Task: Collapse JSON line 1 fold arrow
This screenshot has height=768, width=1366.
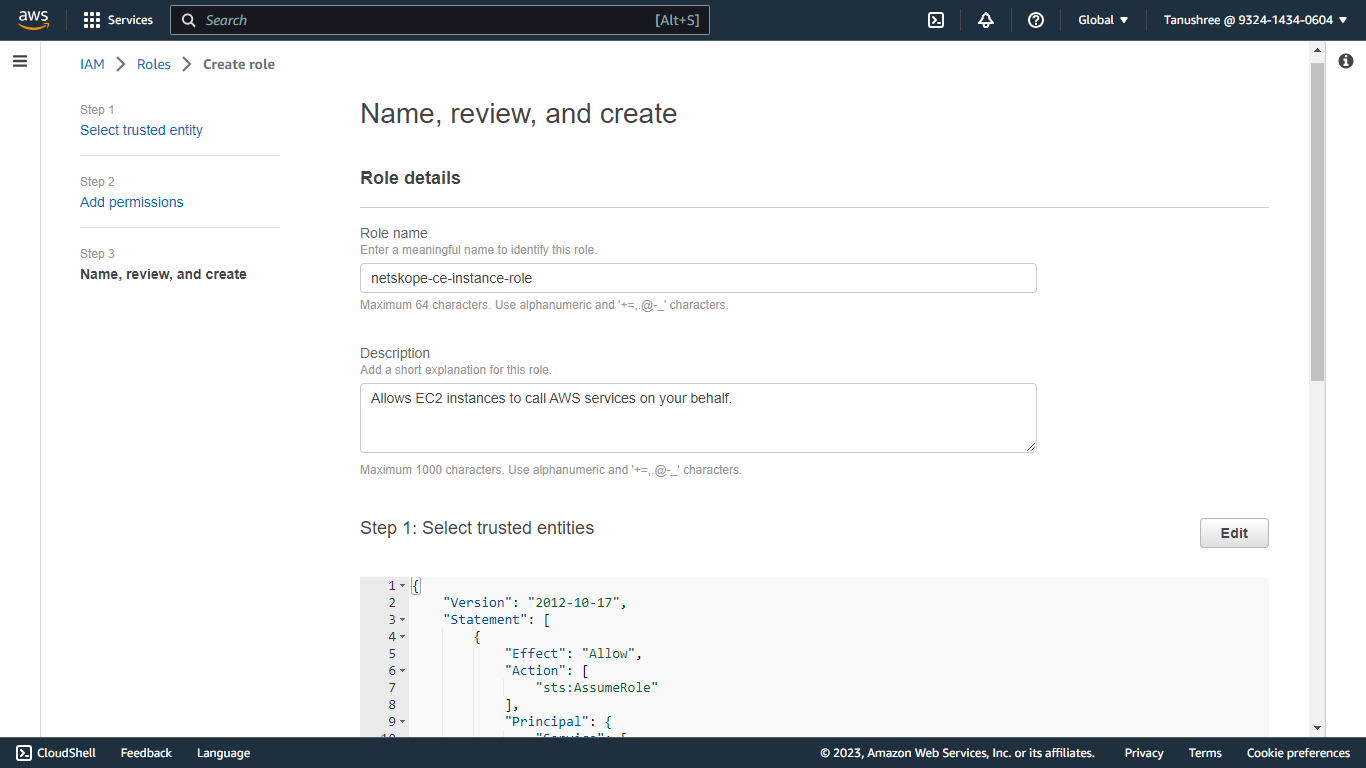Action: pos(402,586)
